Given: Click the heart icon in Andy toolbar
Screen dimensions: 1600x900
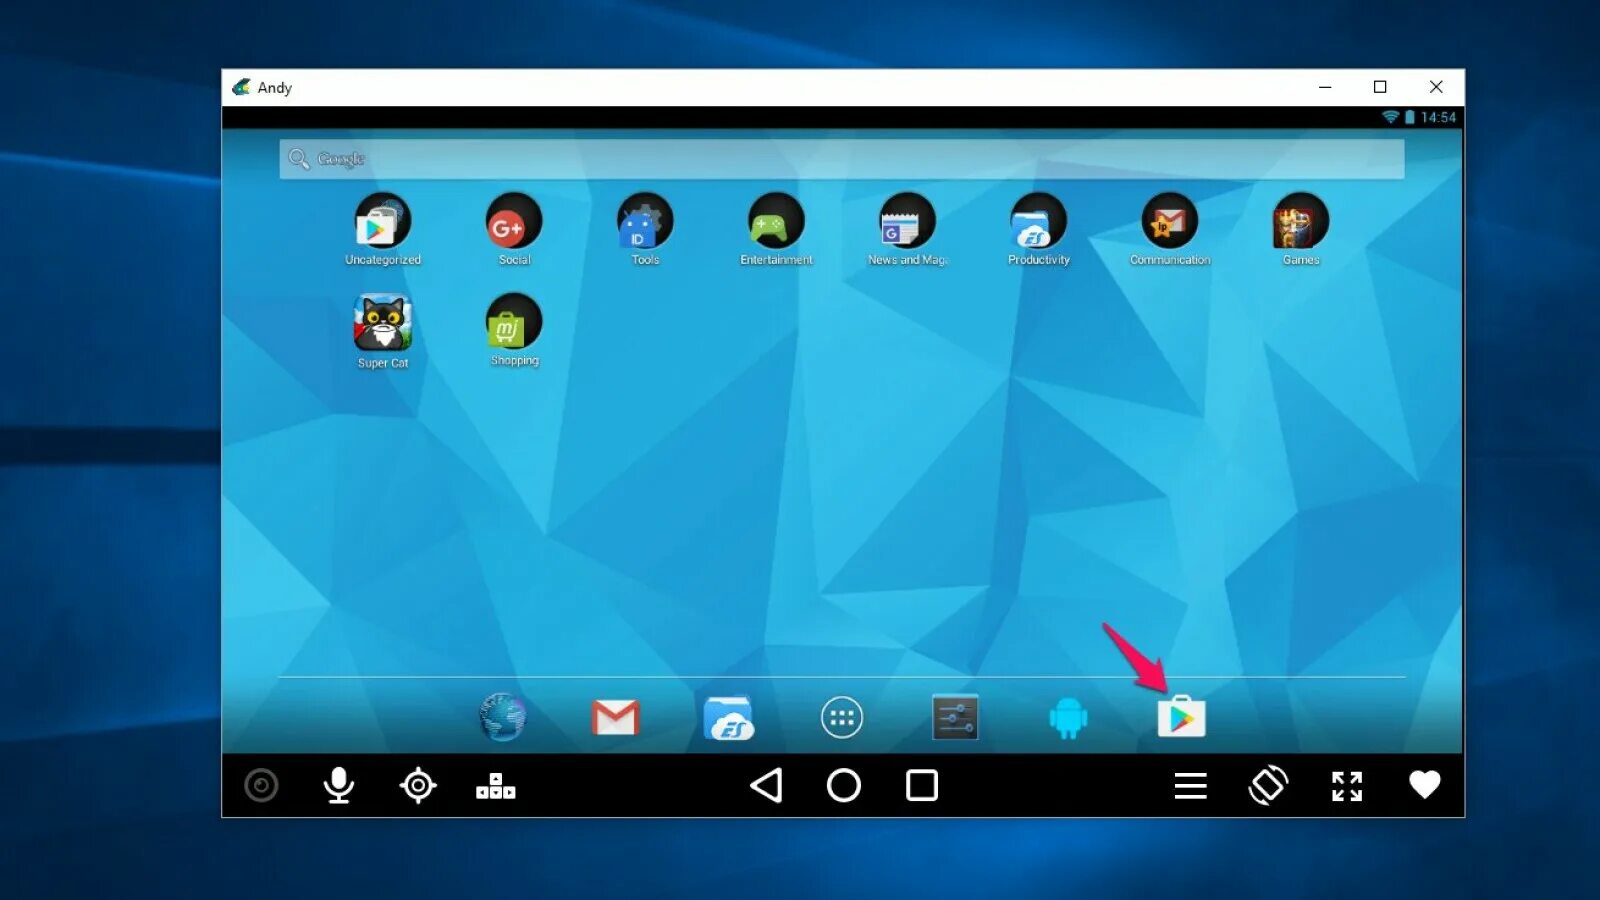Looking at the screenshot, I should pos(1425,785).
